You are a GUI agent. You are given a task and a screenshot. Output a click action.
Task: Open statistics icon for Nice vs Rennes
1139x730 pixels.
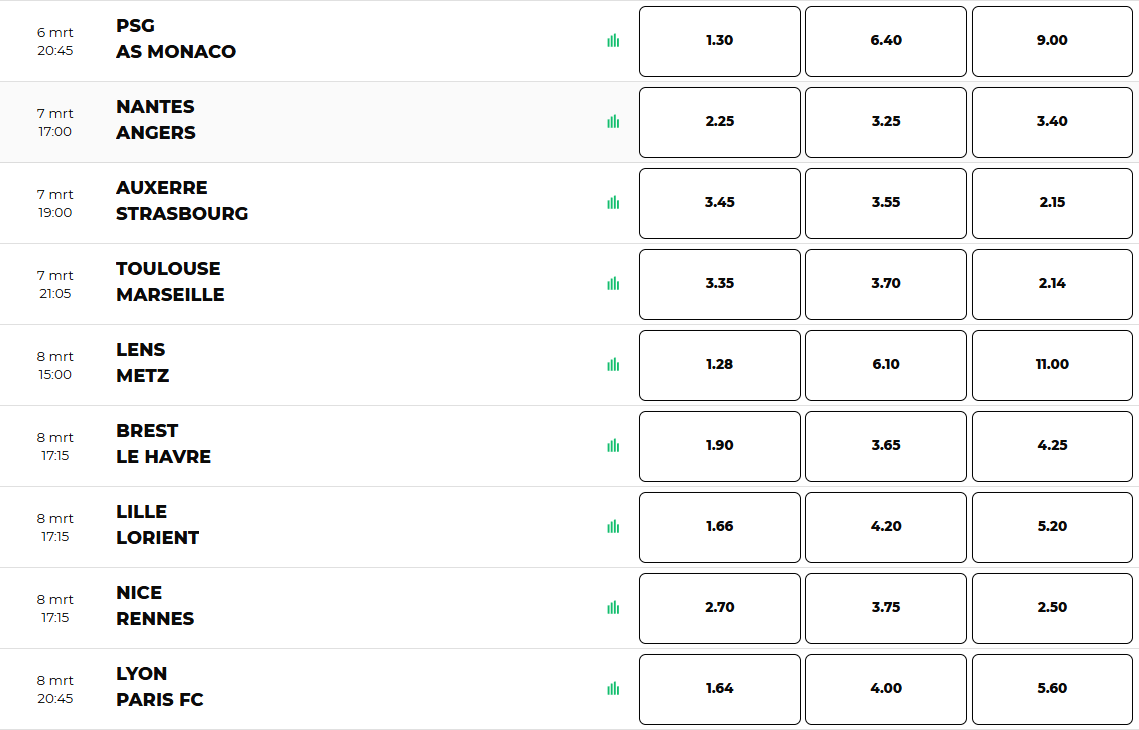[x=613, y=607]
